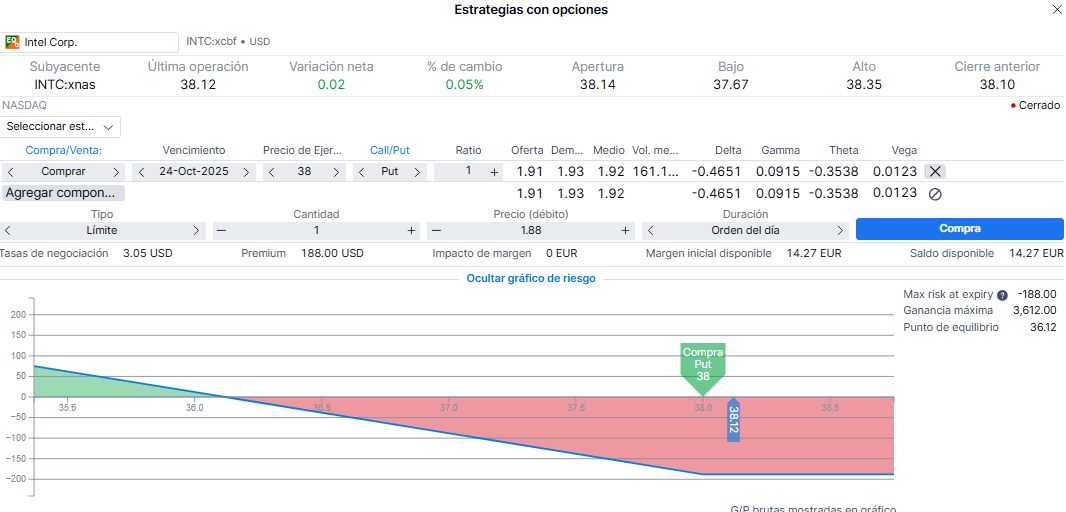Increase Cantidad with the plus icon
The height and width of the screenshot is (512, 1066).
pos(411,230)
